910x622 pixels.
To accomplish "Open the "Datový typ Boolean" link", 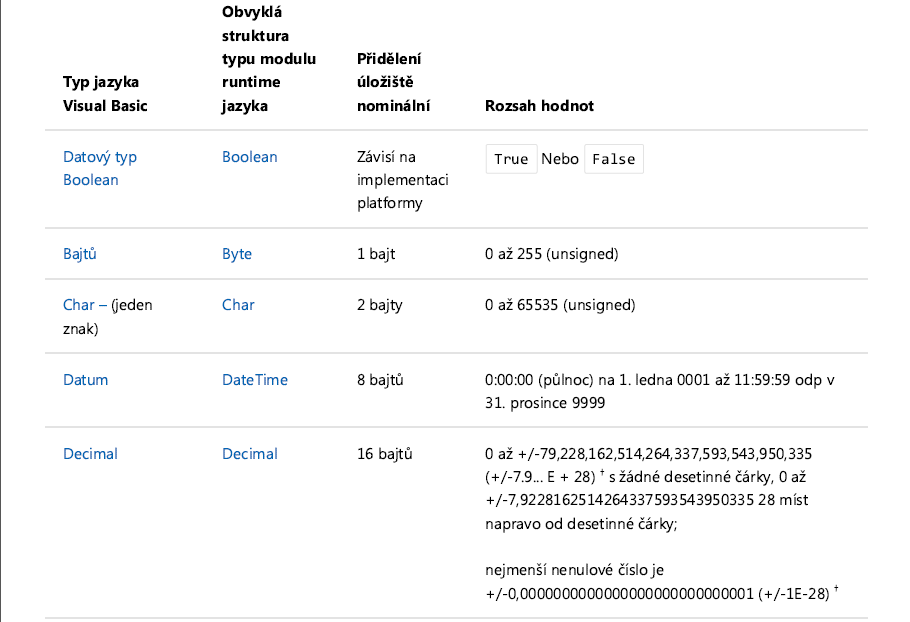I will (x=100, y=168).
